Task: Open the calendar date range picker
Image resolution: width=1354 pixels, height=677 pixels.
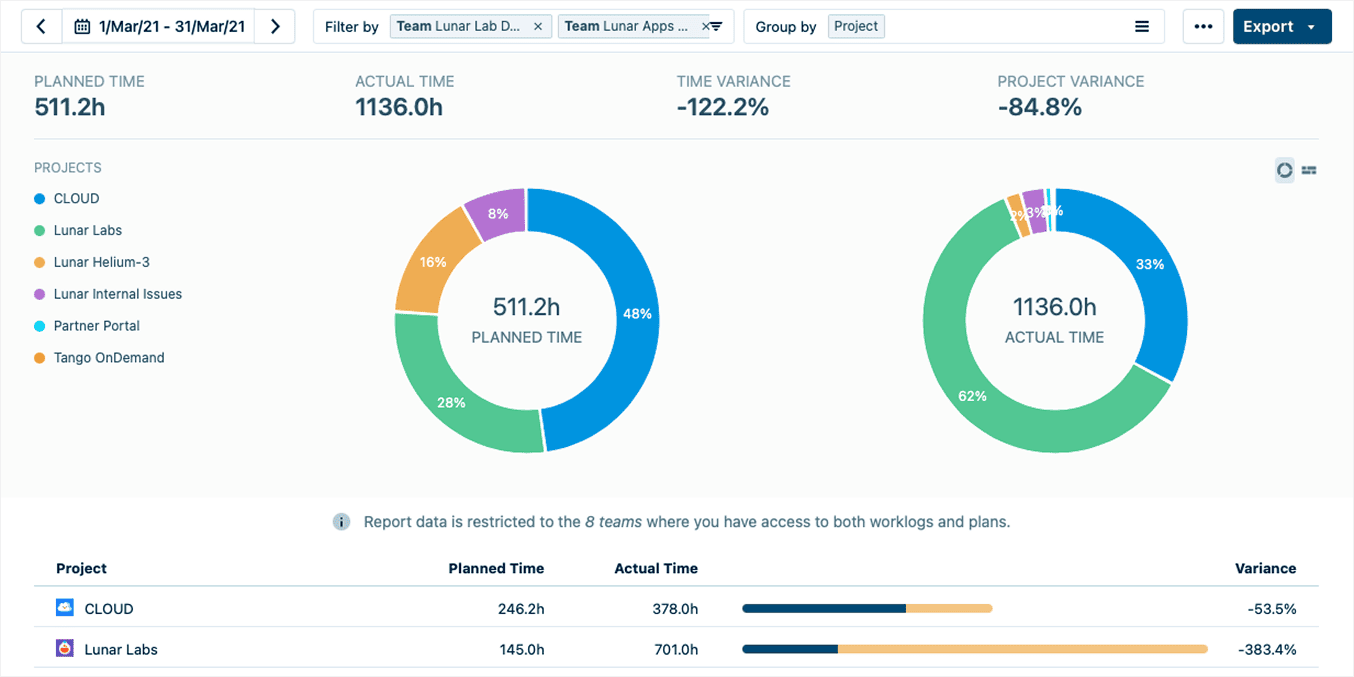Action: click(x=159, y=27)
